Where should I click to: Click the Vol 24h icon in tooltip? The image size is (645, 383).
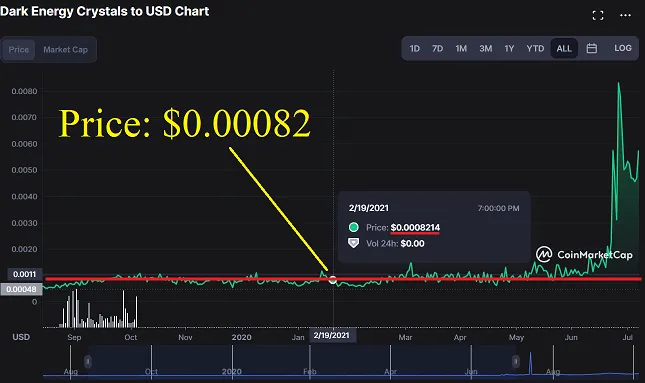pos(353,243)
